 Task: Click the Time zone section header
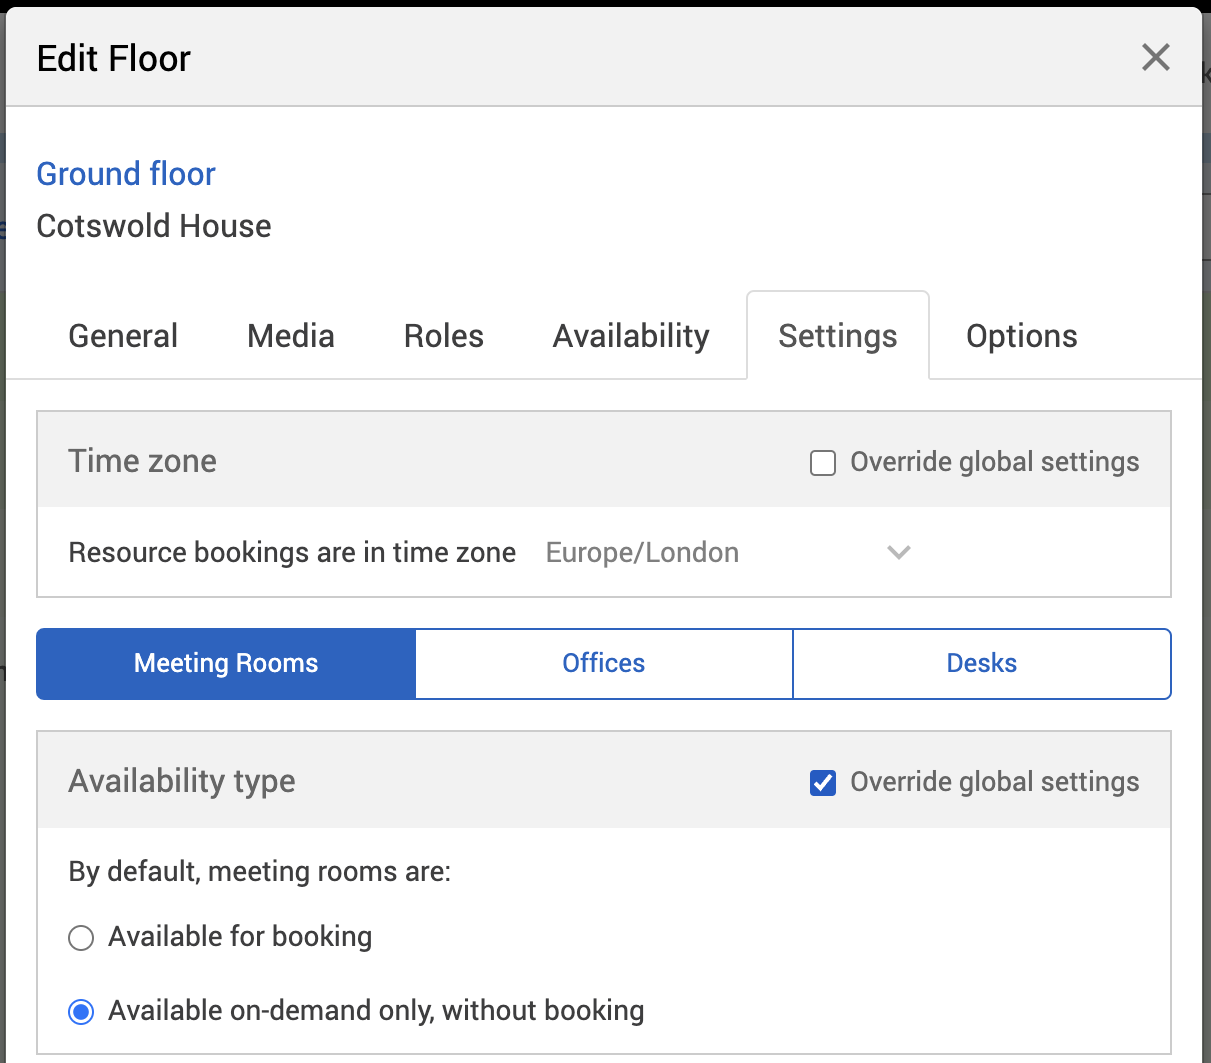(x=142, y=461)
